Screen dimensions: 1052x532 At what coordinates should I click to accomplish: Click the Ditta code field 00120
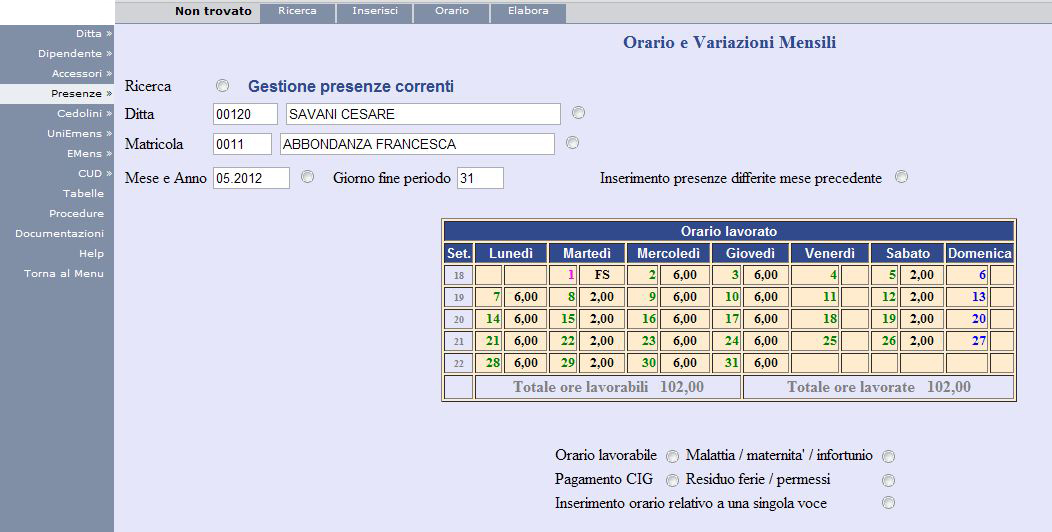[x=245, y=114]
